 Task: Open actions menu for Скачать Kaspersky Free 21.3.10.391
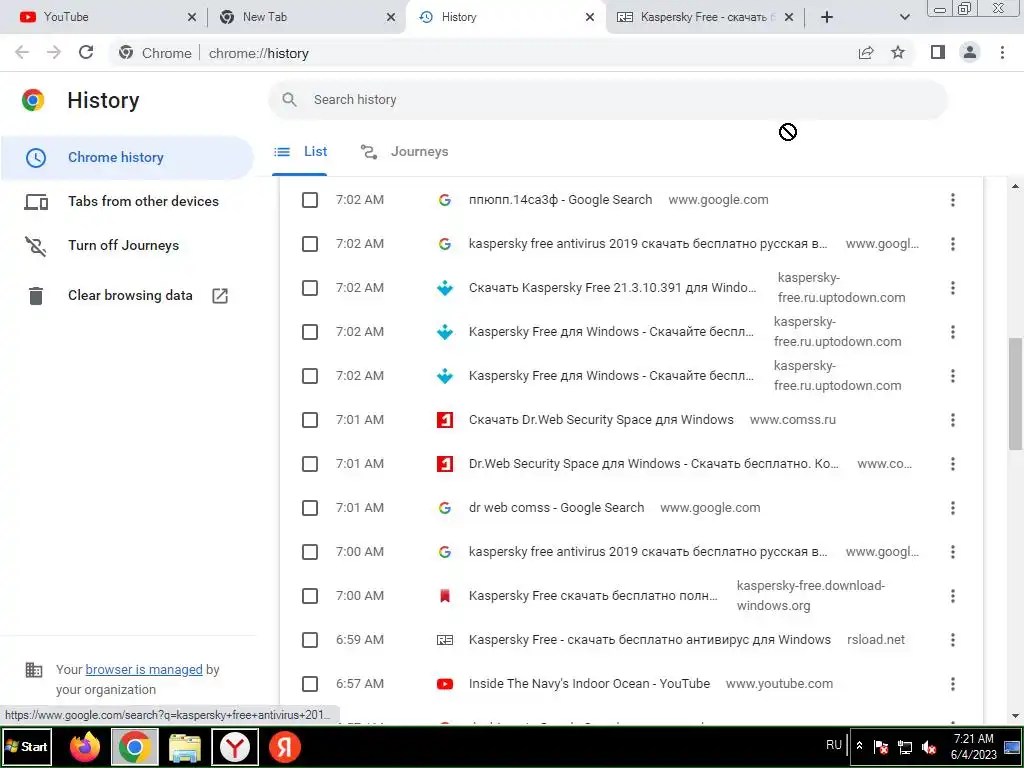point(953,288)
